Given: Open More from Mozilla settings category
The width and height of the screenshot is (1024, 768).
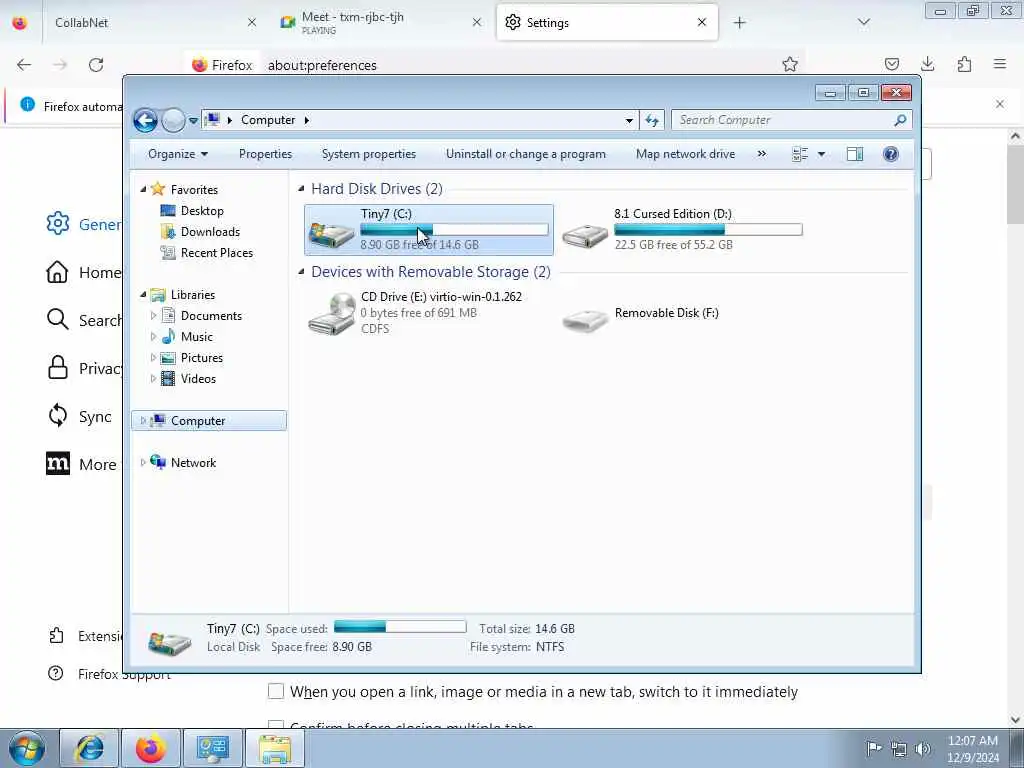Looking at the screenshot, I should (82, 464).
